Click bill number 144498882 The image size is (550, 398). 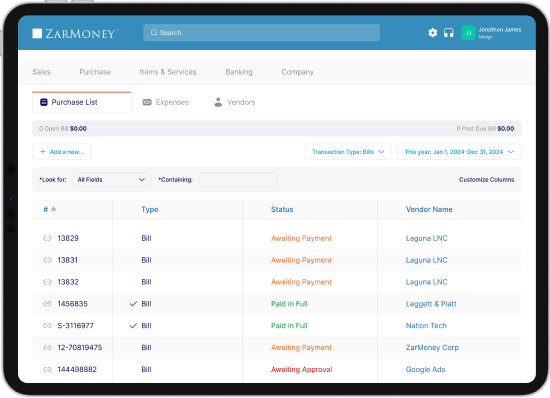[77, 369]
